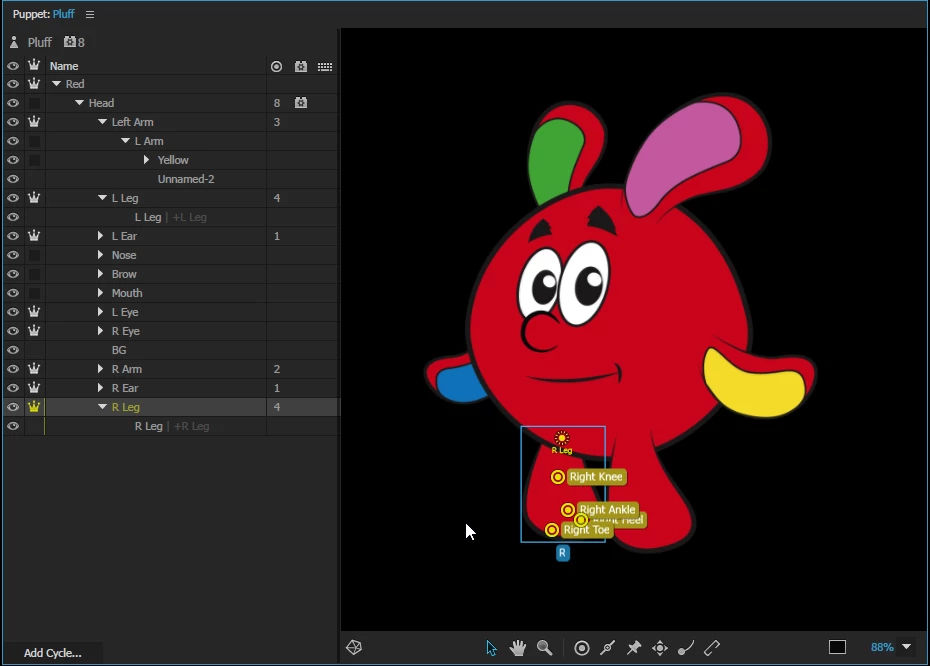The image size is (930, 666).
Task: Activate the Dragger tool icon
Action: [660, 648]
